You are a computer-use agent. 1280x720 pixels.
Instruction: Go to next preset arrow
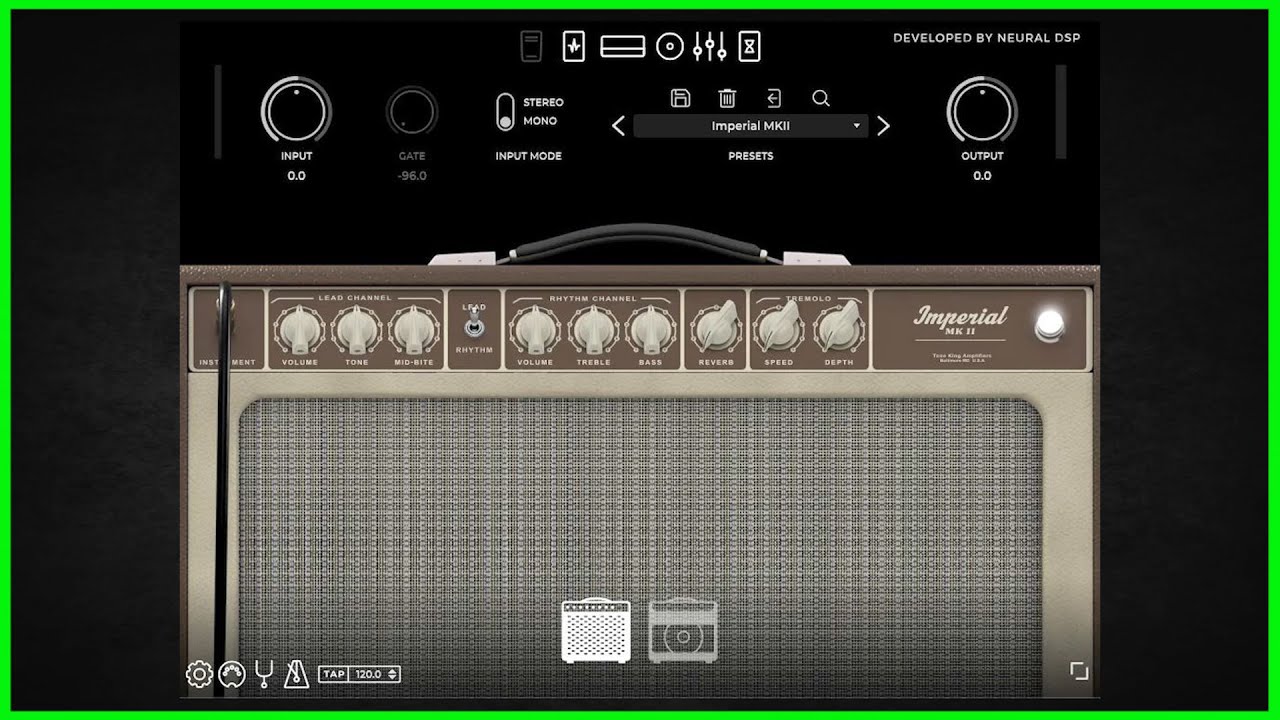coord(883,126)
